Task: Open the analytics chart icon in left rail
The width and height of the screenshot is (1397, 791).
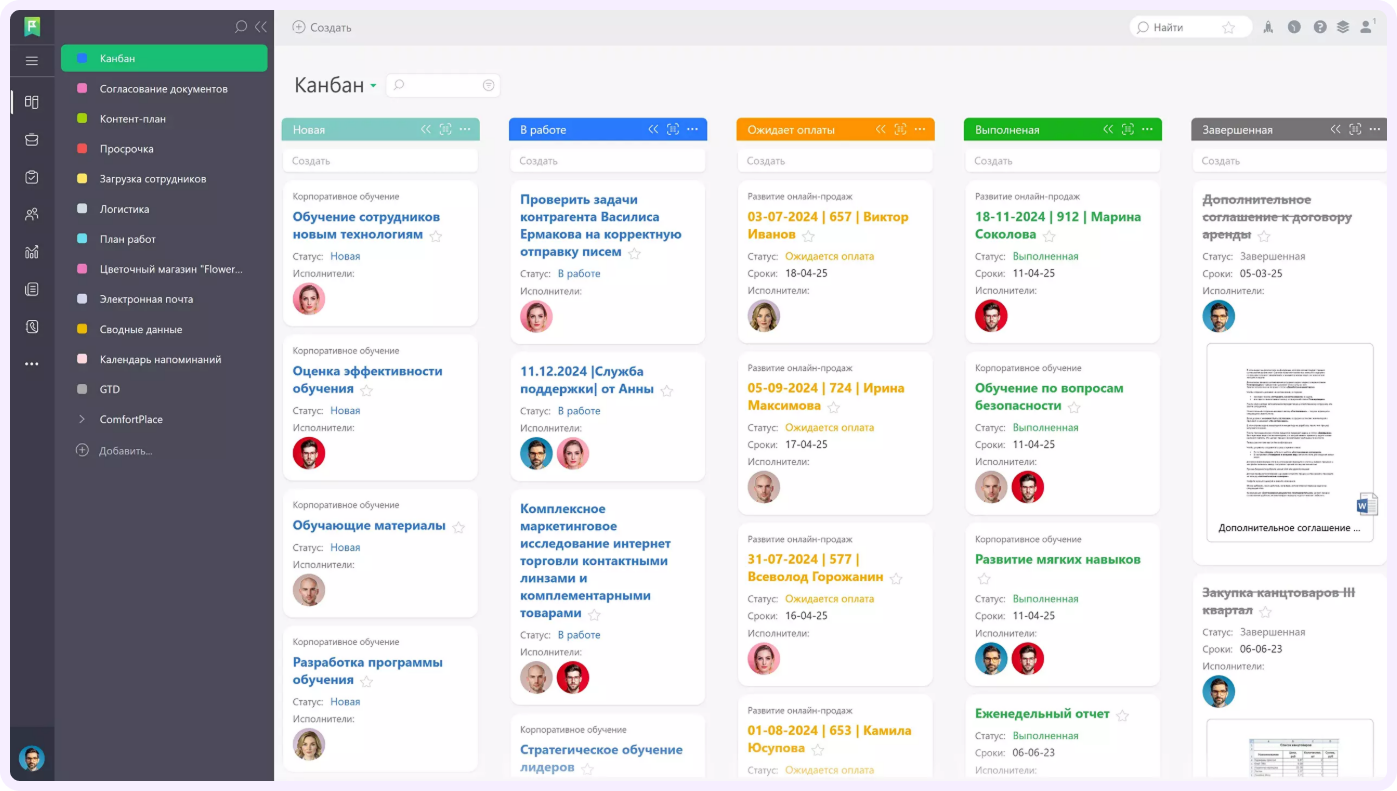Action: [32, 252]
